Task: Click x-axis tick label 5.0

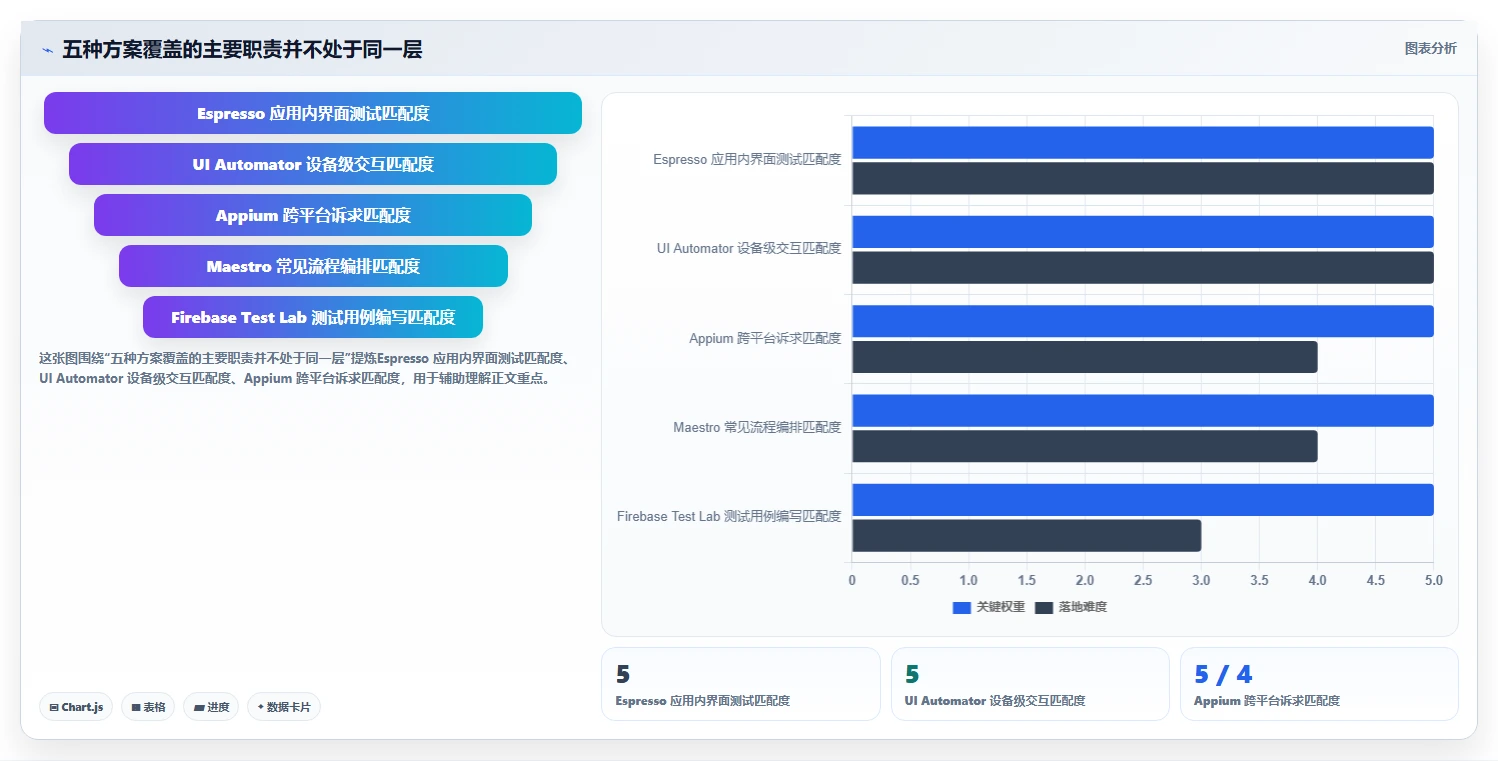Action: (x=1434, y=580)
